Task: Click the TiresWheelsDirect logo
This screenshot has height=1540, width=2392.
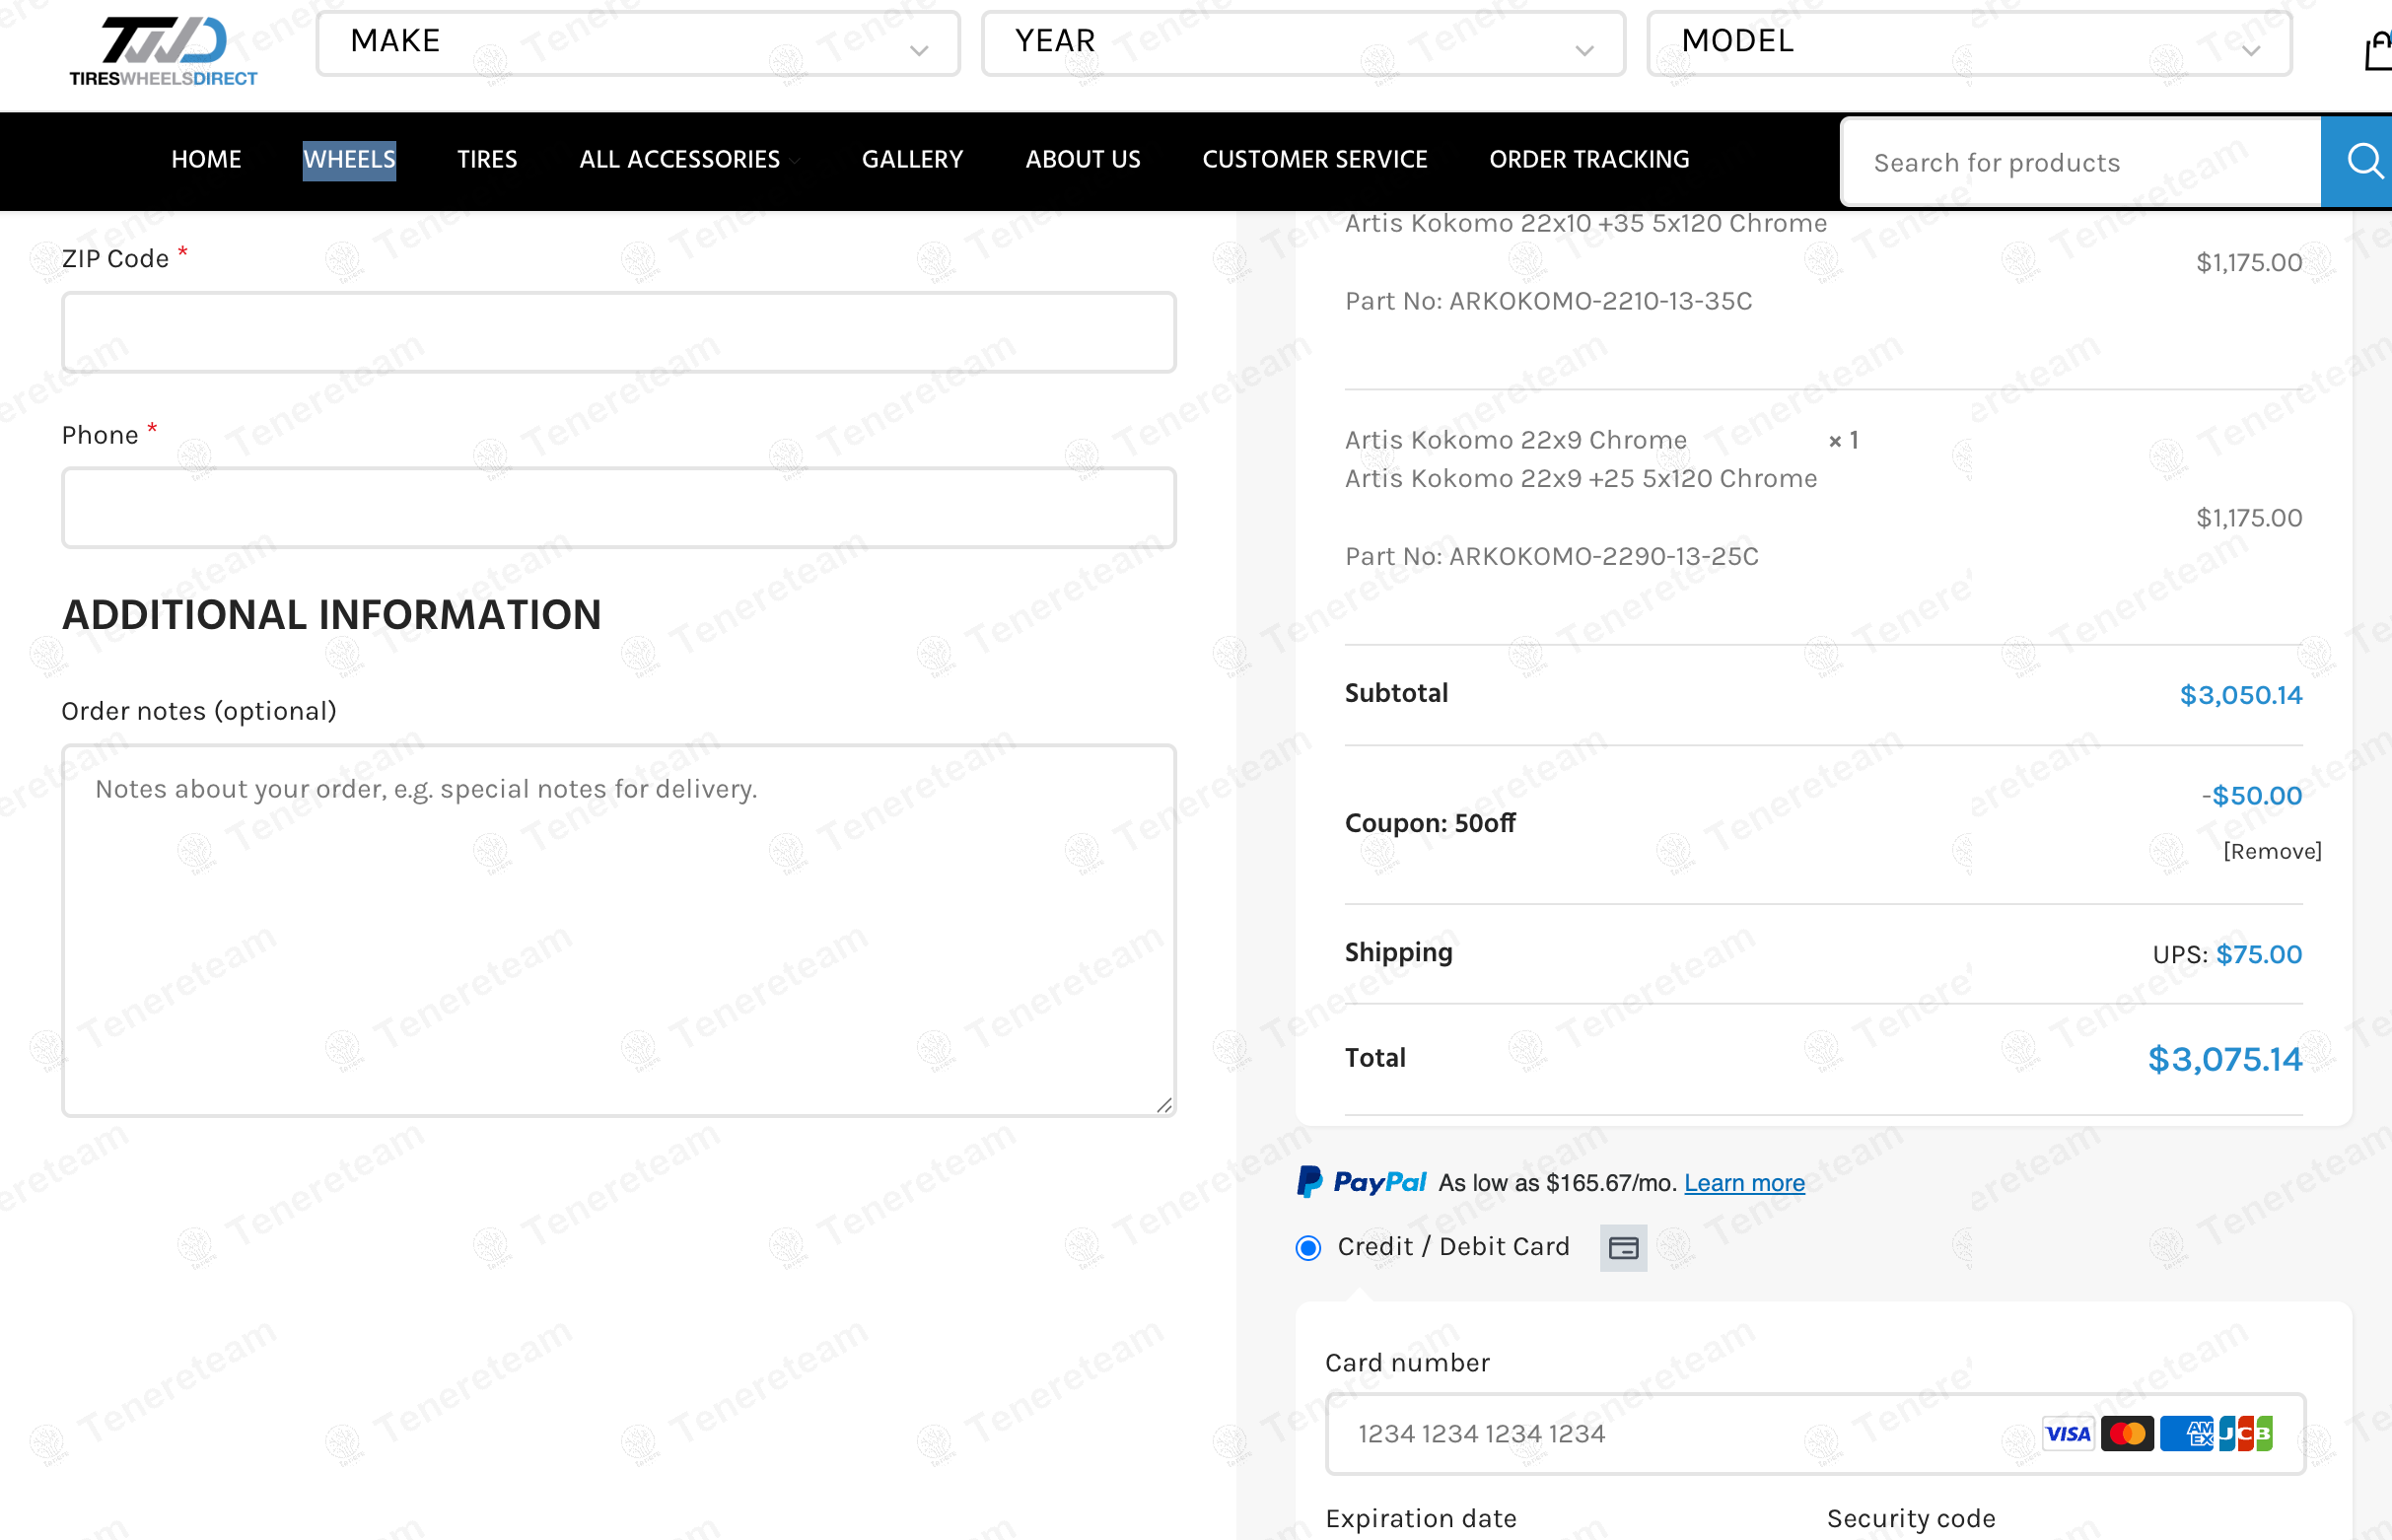Action: pos(163,50)
